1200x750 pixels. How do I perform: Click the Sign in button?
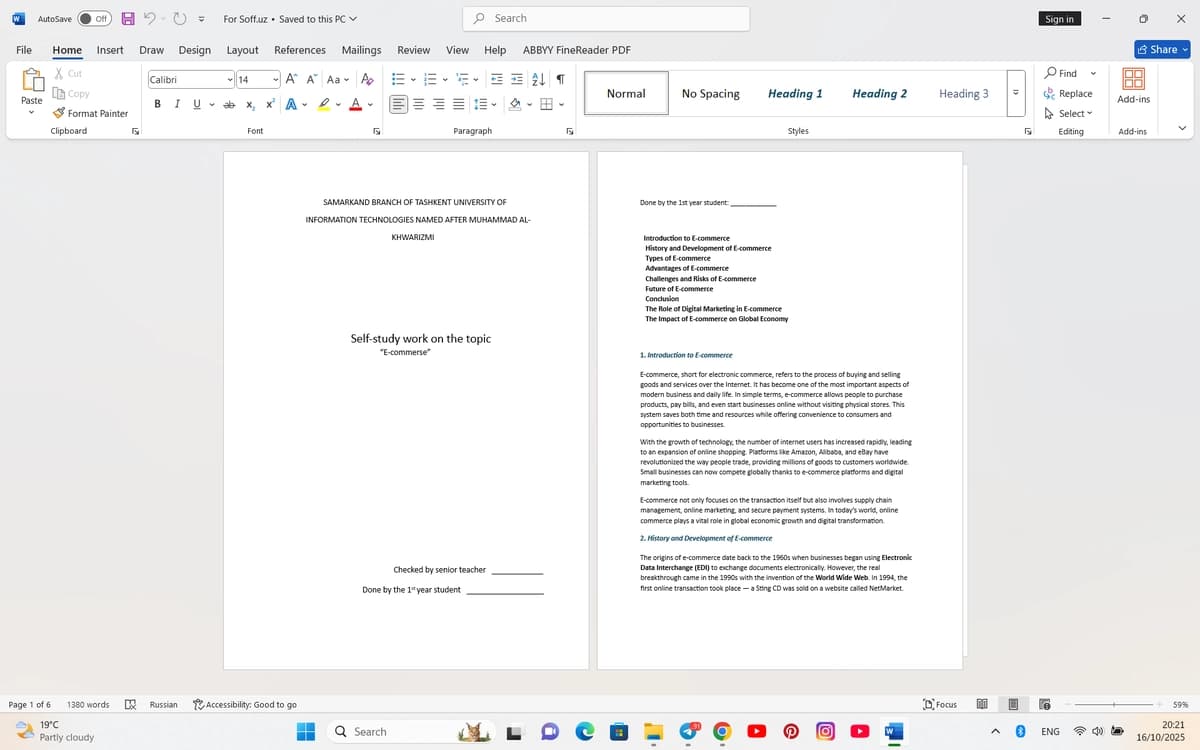coord(1059,19)
